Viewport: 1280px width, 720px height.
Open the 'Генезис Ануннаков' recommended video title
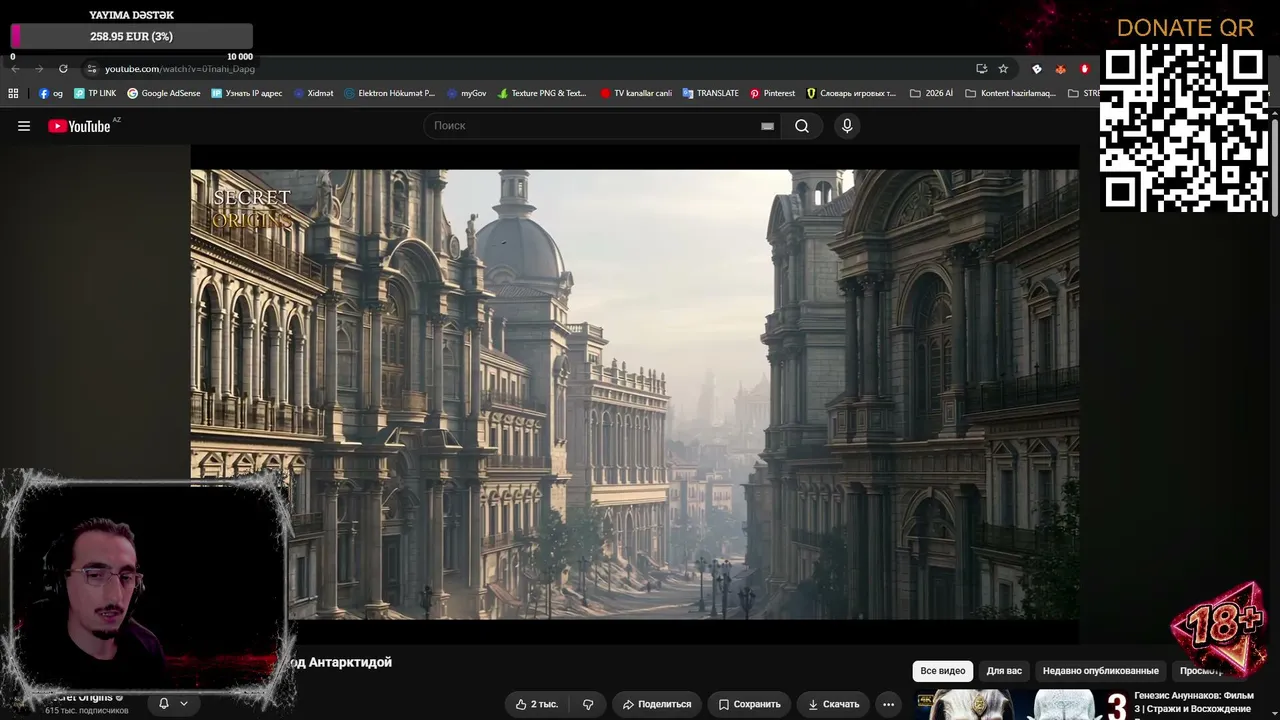point(1194,702)
